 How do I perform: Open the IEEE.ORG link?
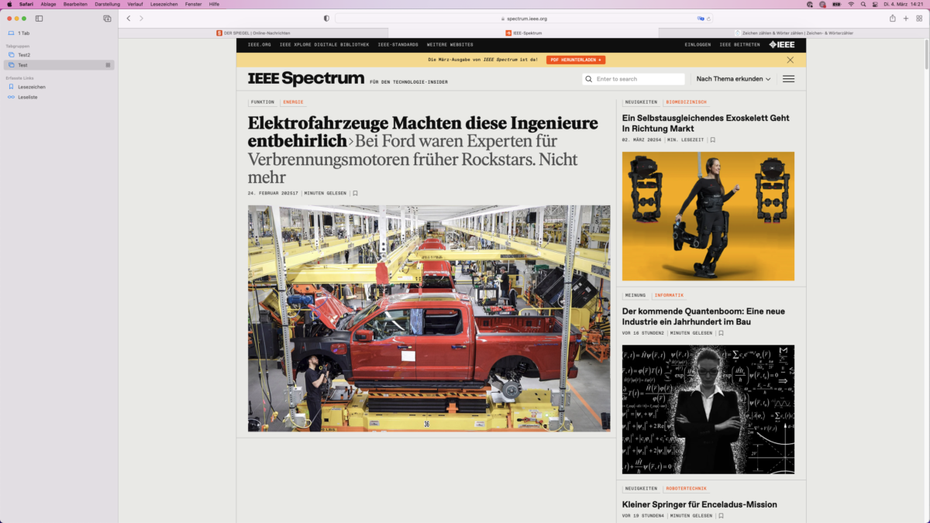(259, 44)
